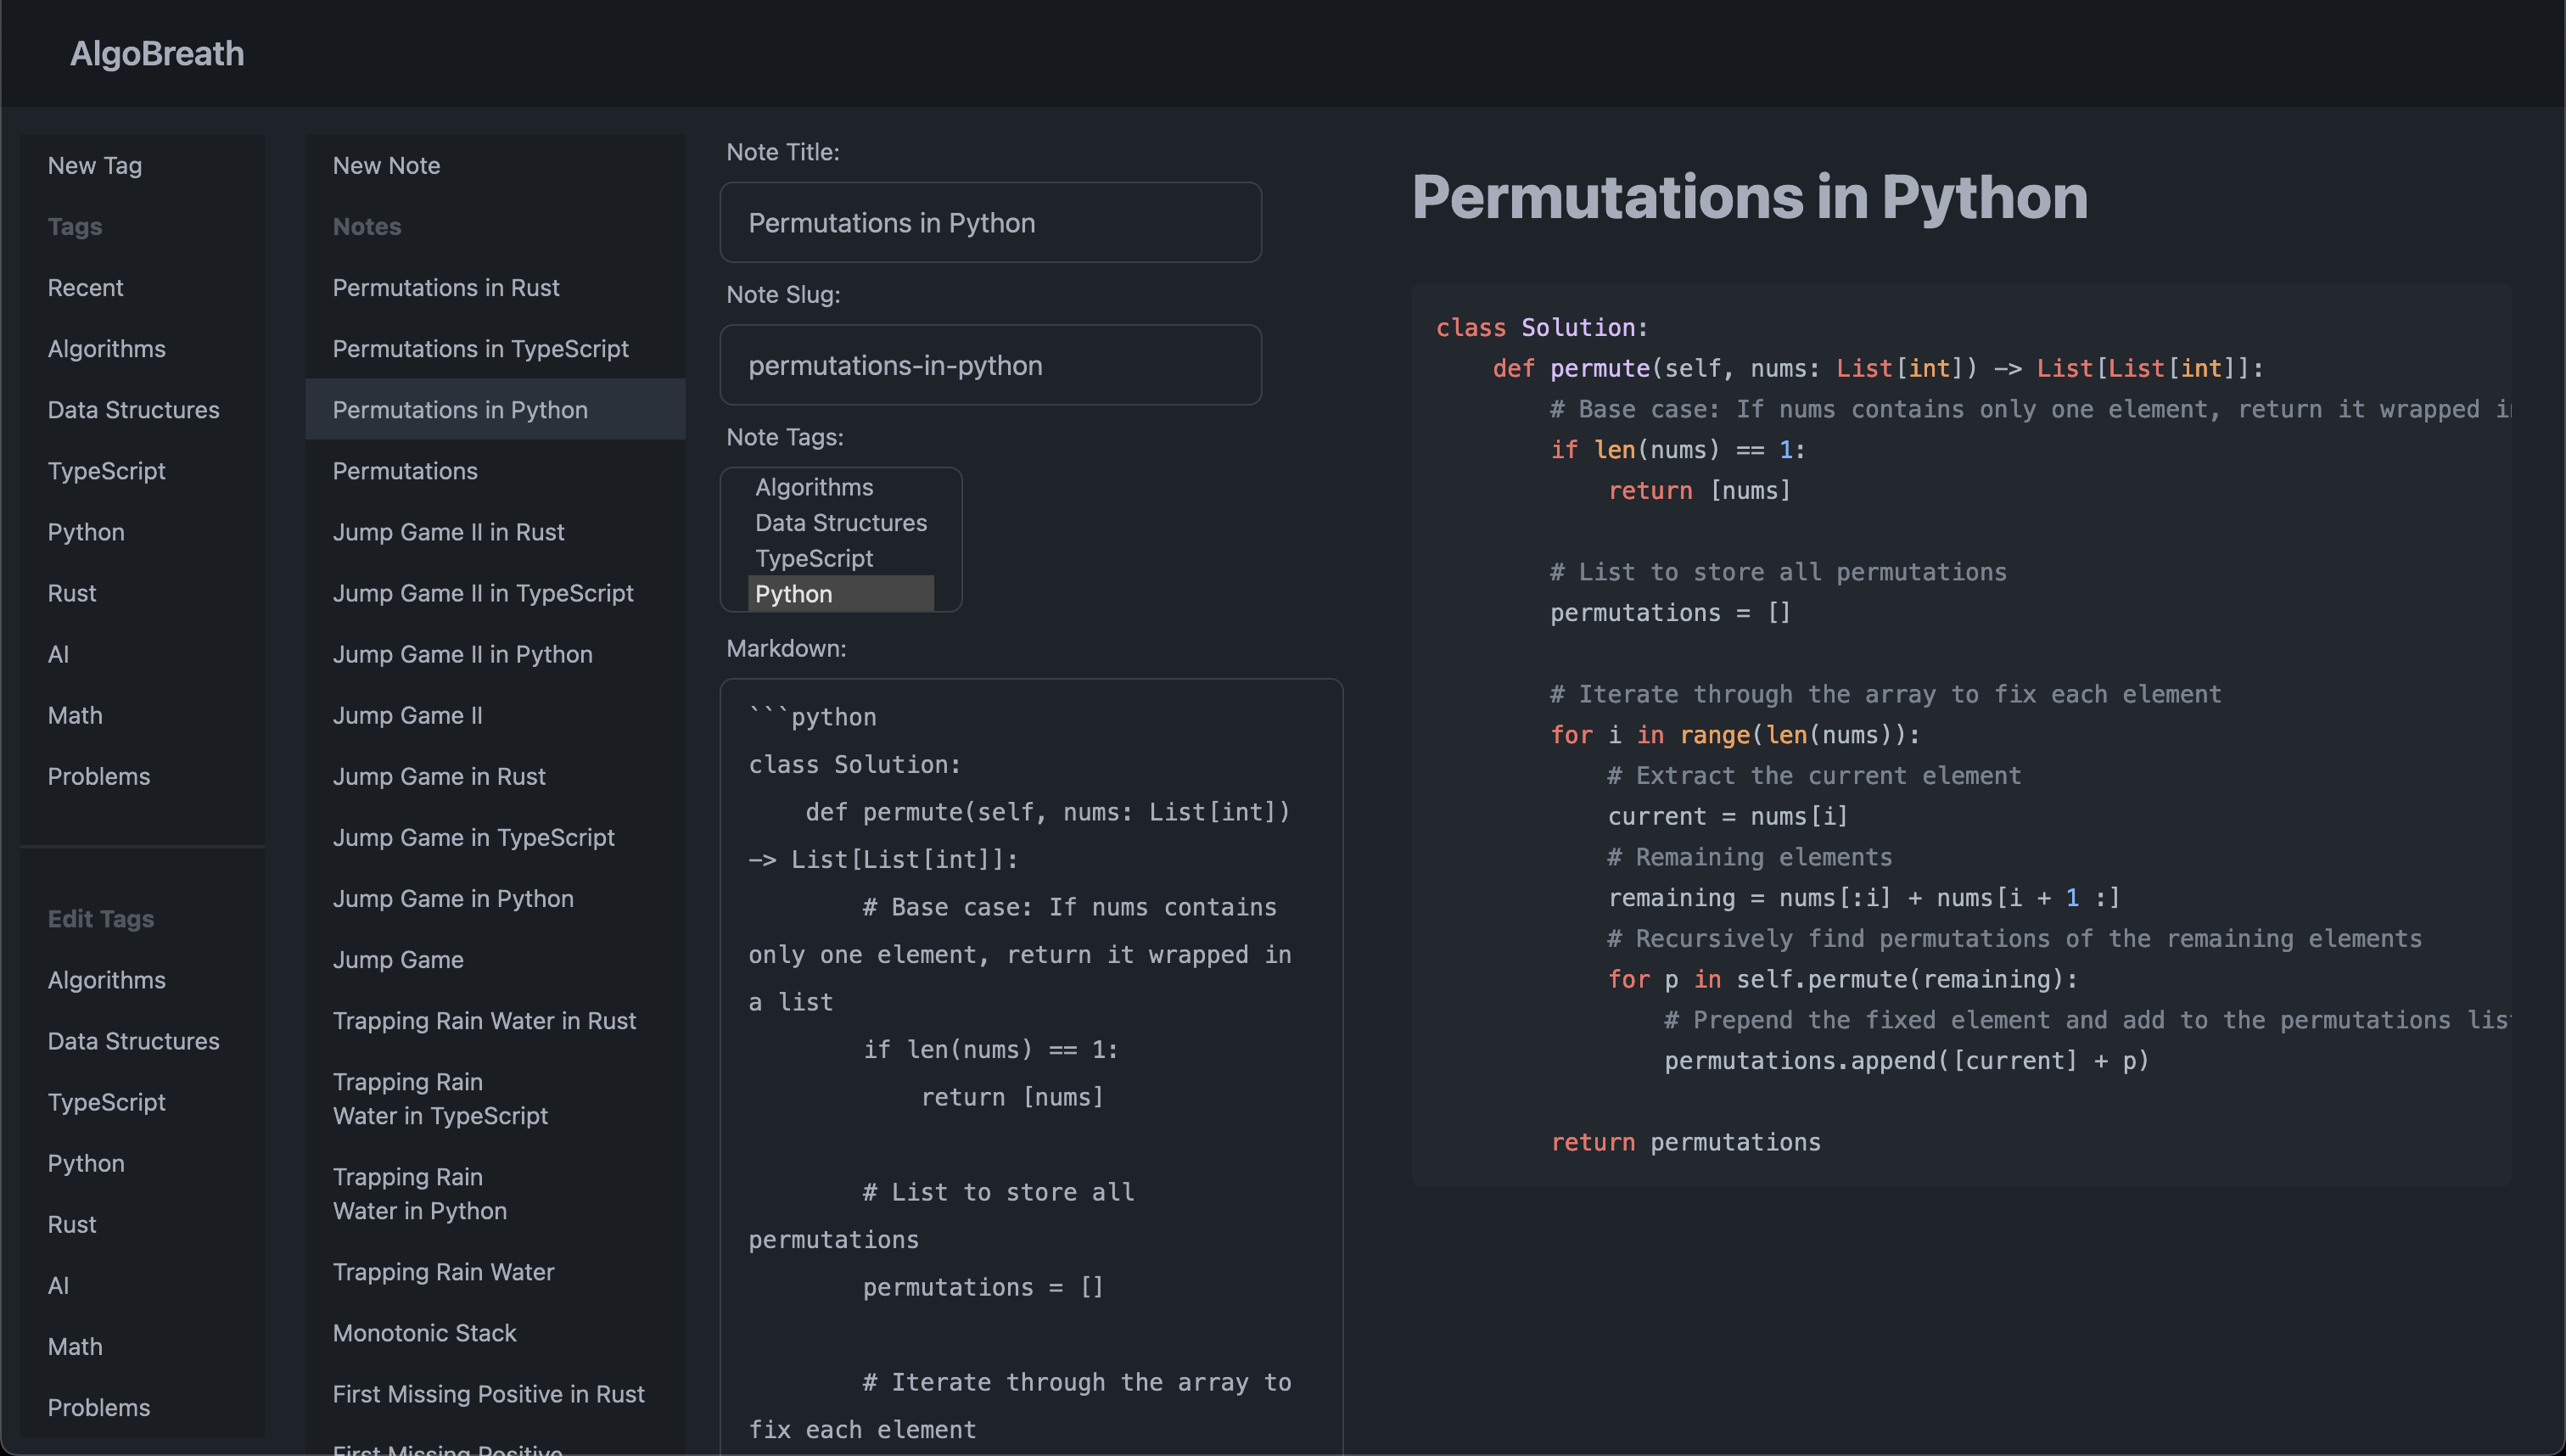Open Trapping Rain Water in TypeScript note
The height and width of the screenshot is (1456, 2566).
pyautogui.click(x=440, y=1099)
